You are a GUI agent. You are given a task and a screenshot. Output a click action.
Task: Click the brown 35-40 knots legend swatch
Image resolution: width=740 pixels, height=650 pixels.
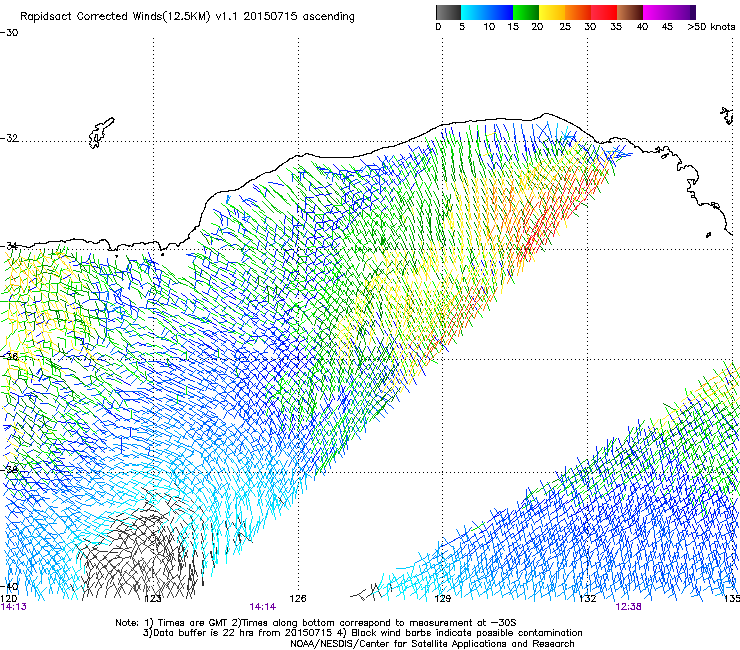pos(630,12)
